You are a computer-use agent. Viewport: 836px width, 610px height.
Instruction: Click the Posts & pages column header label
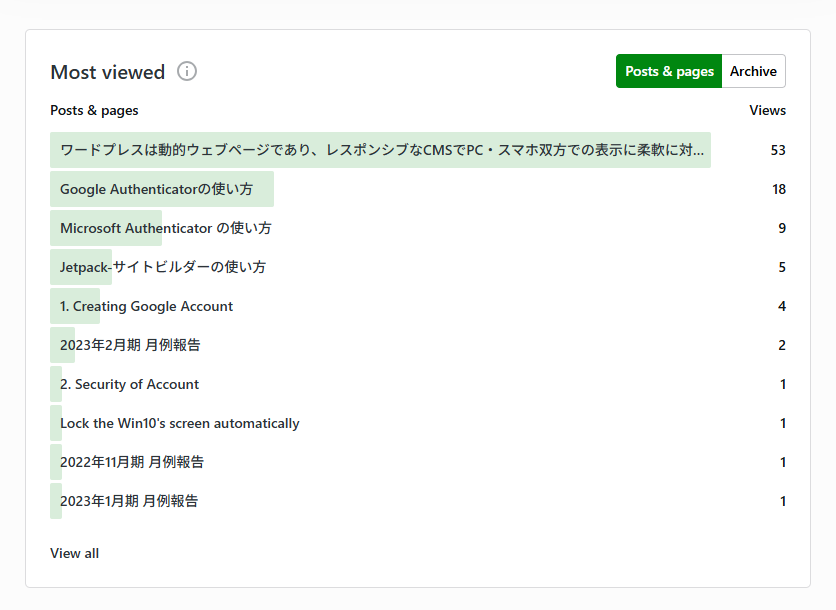click(94, 110)
